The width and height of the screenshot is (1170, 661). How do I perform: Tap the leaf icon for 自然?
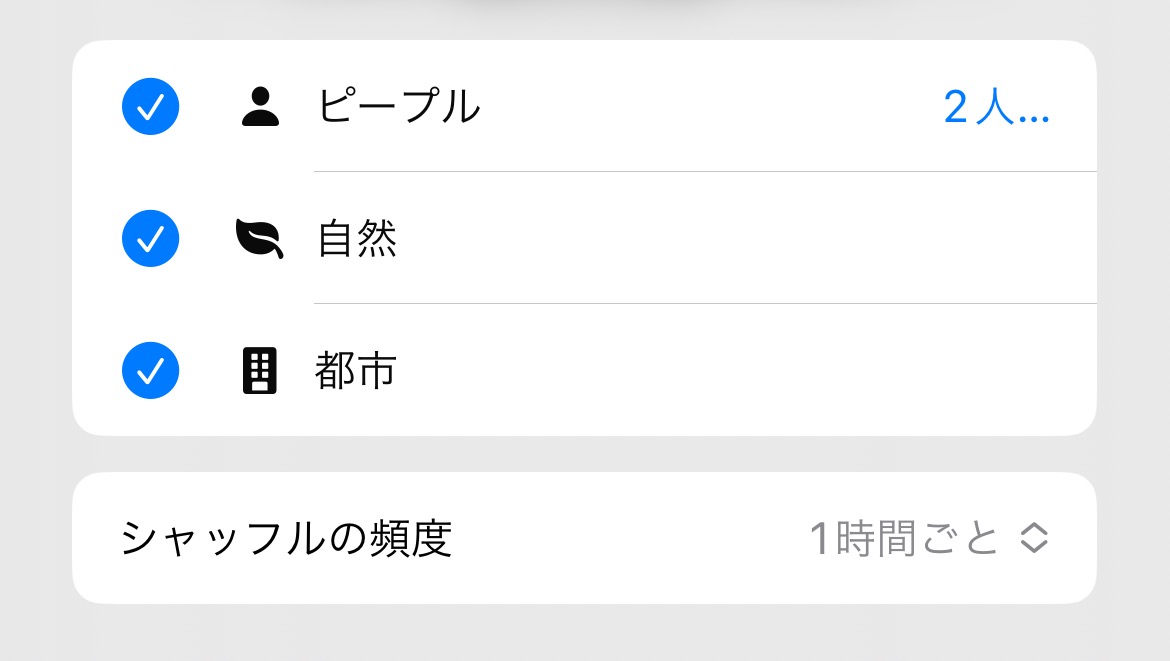[x=258, y=238]
